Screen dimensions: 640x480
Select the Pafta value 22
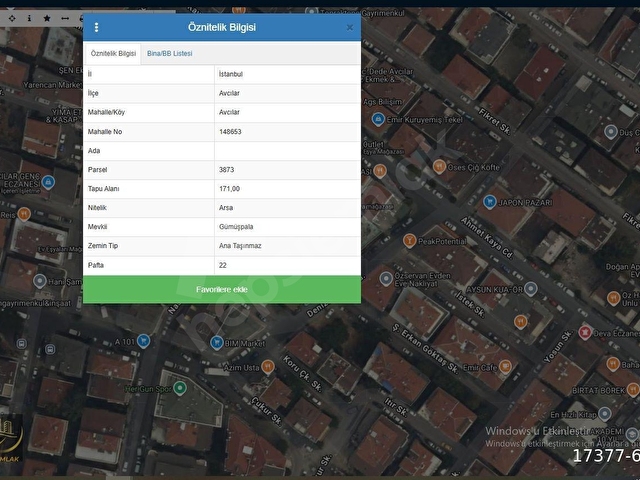coord(222,265)
